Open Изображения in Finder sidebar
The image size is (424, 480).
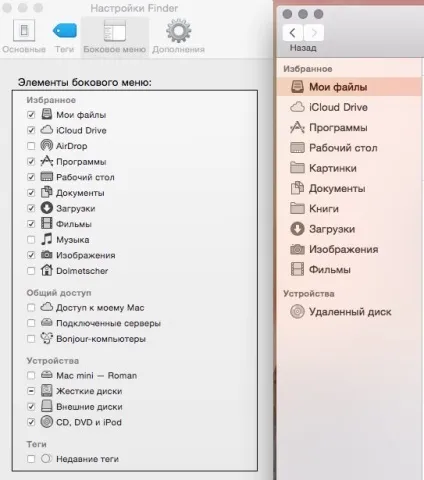(x=349, y=249)
